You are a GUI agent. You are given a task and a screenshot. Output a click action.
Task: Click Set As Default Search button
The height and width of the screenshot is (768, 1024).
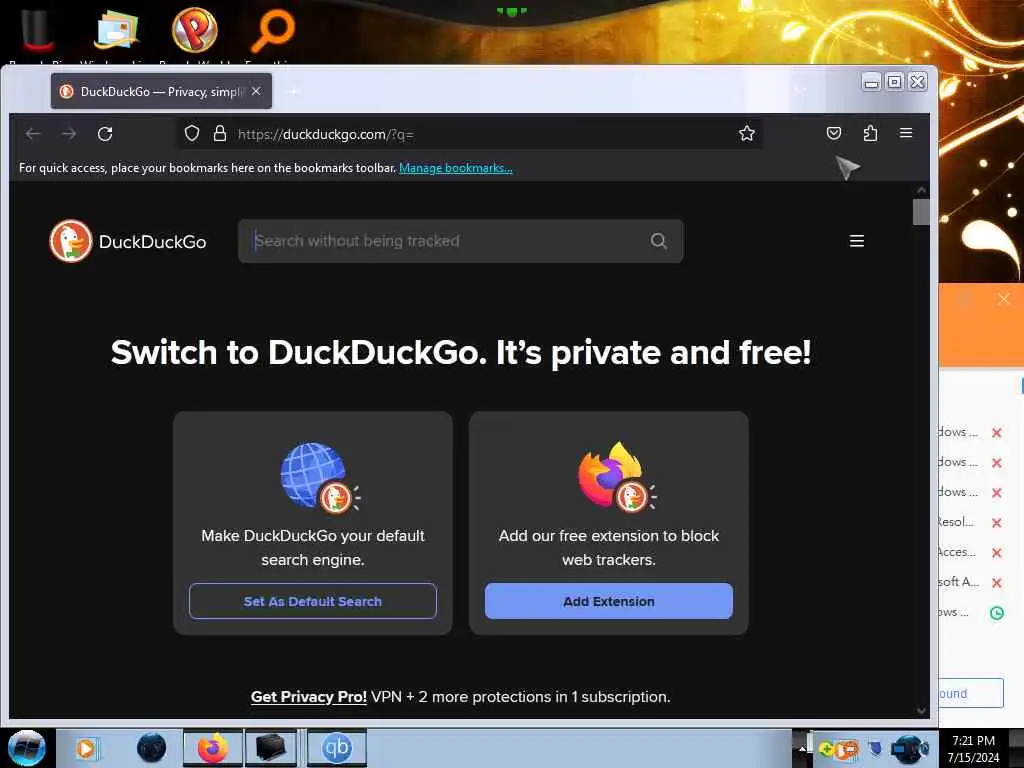[313, 601]
